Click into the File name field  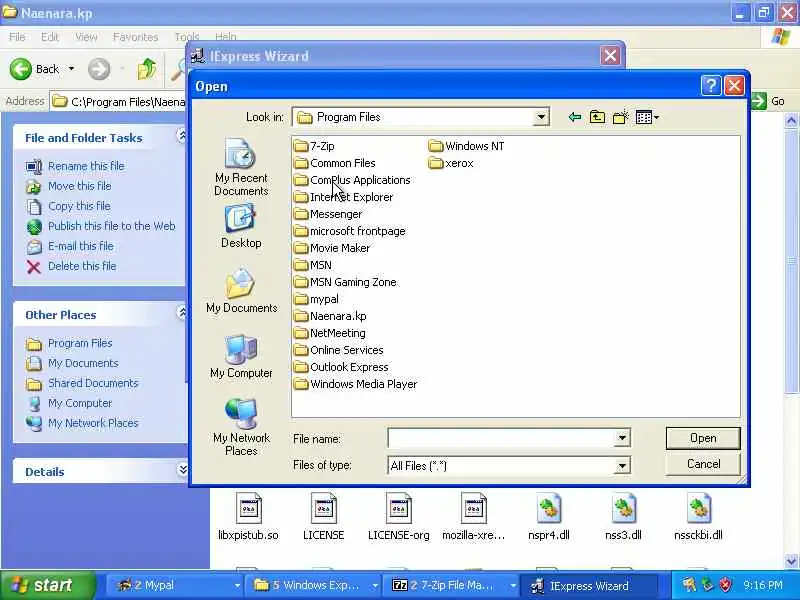[x=502, y=438]
